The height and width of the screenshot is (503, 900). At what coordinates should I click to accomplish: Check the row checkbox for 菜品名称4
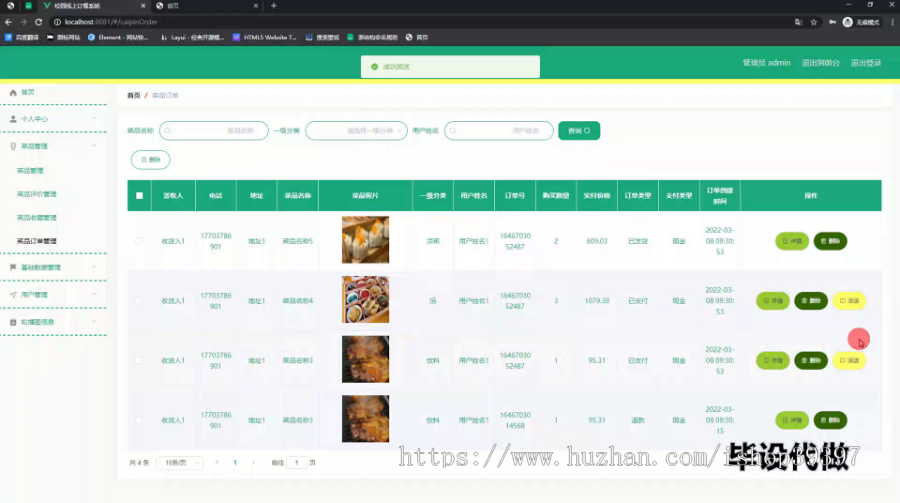138,301
